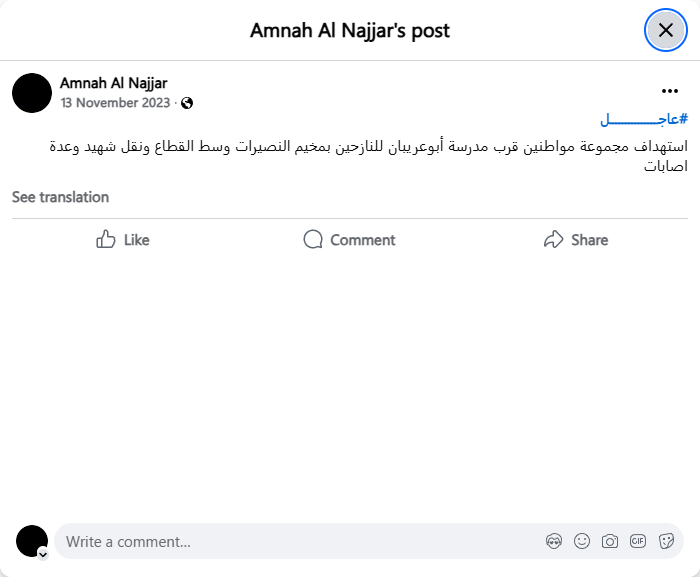Click the 13 November 2023 post date

[x=115, y=103]
